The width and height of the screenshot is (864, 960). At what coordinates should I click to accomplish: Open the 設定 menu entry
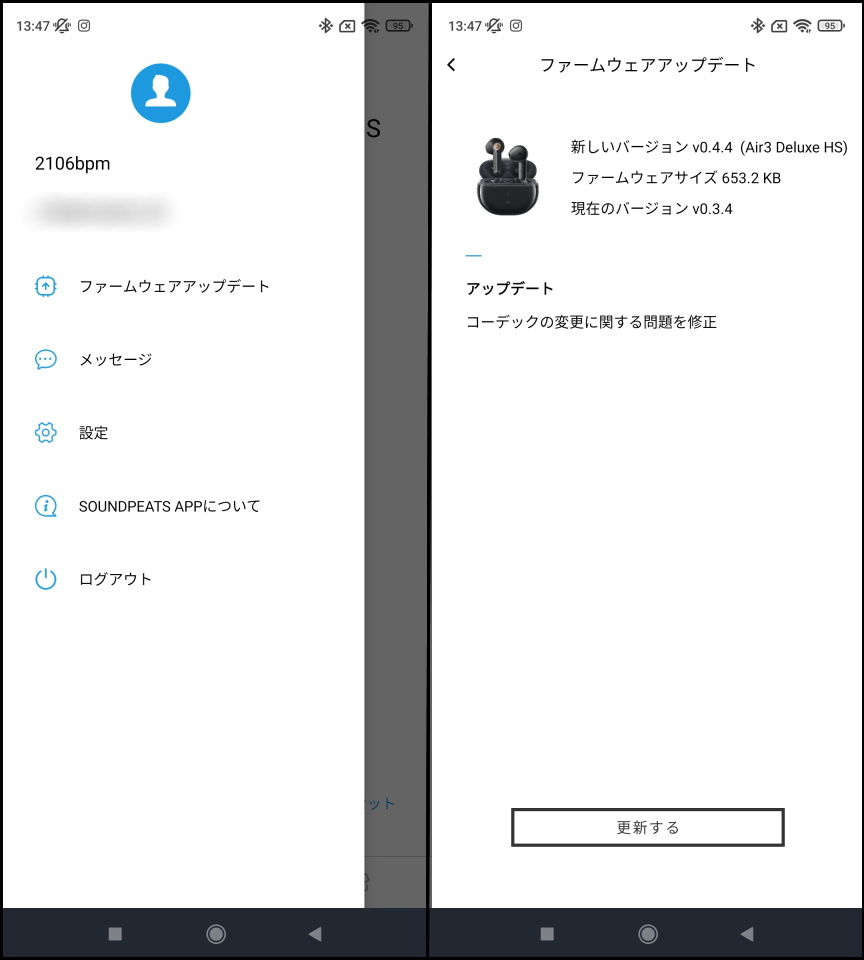click(x=94, y=433)
